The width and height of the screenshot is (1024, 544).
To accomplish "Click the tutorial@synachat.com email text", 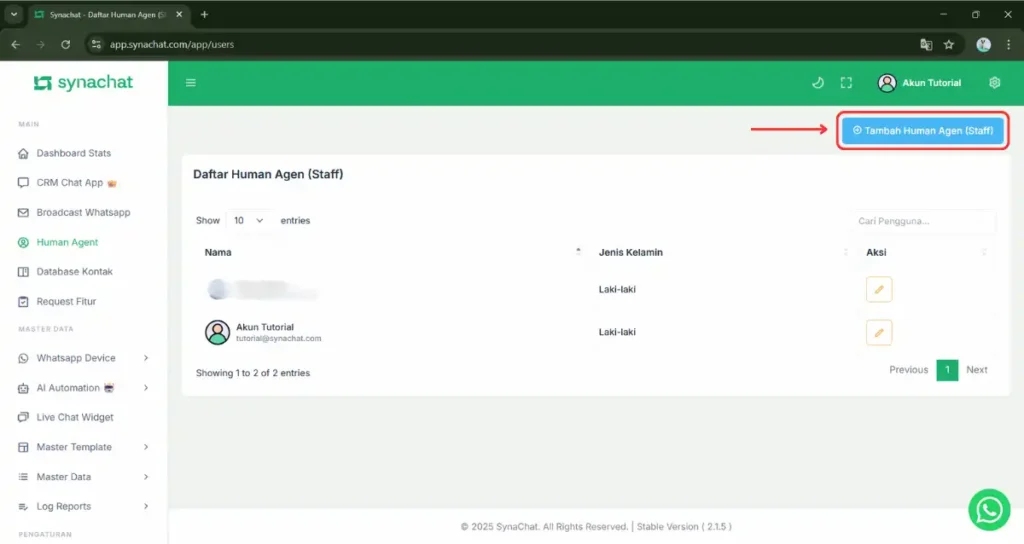I will click(279, 338).
